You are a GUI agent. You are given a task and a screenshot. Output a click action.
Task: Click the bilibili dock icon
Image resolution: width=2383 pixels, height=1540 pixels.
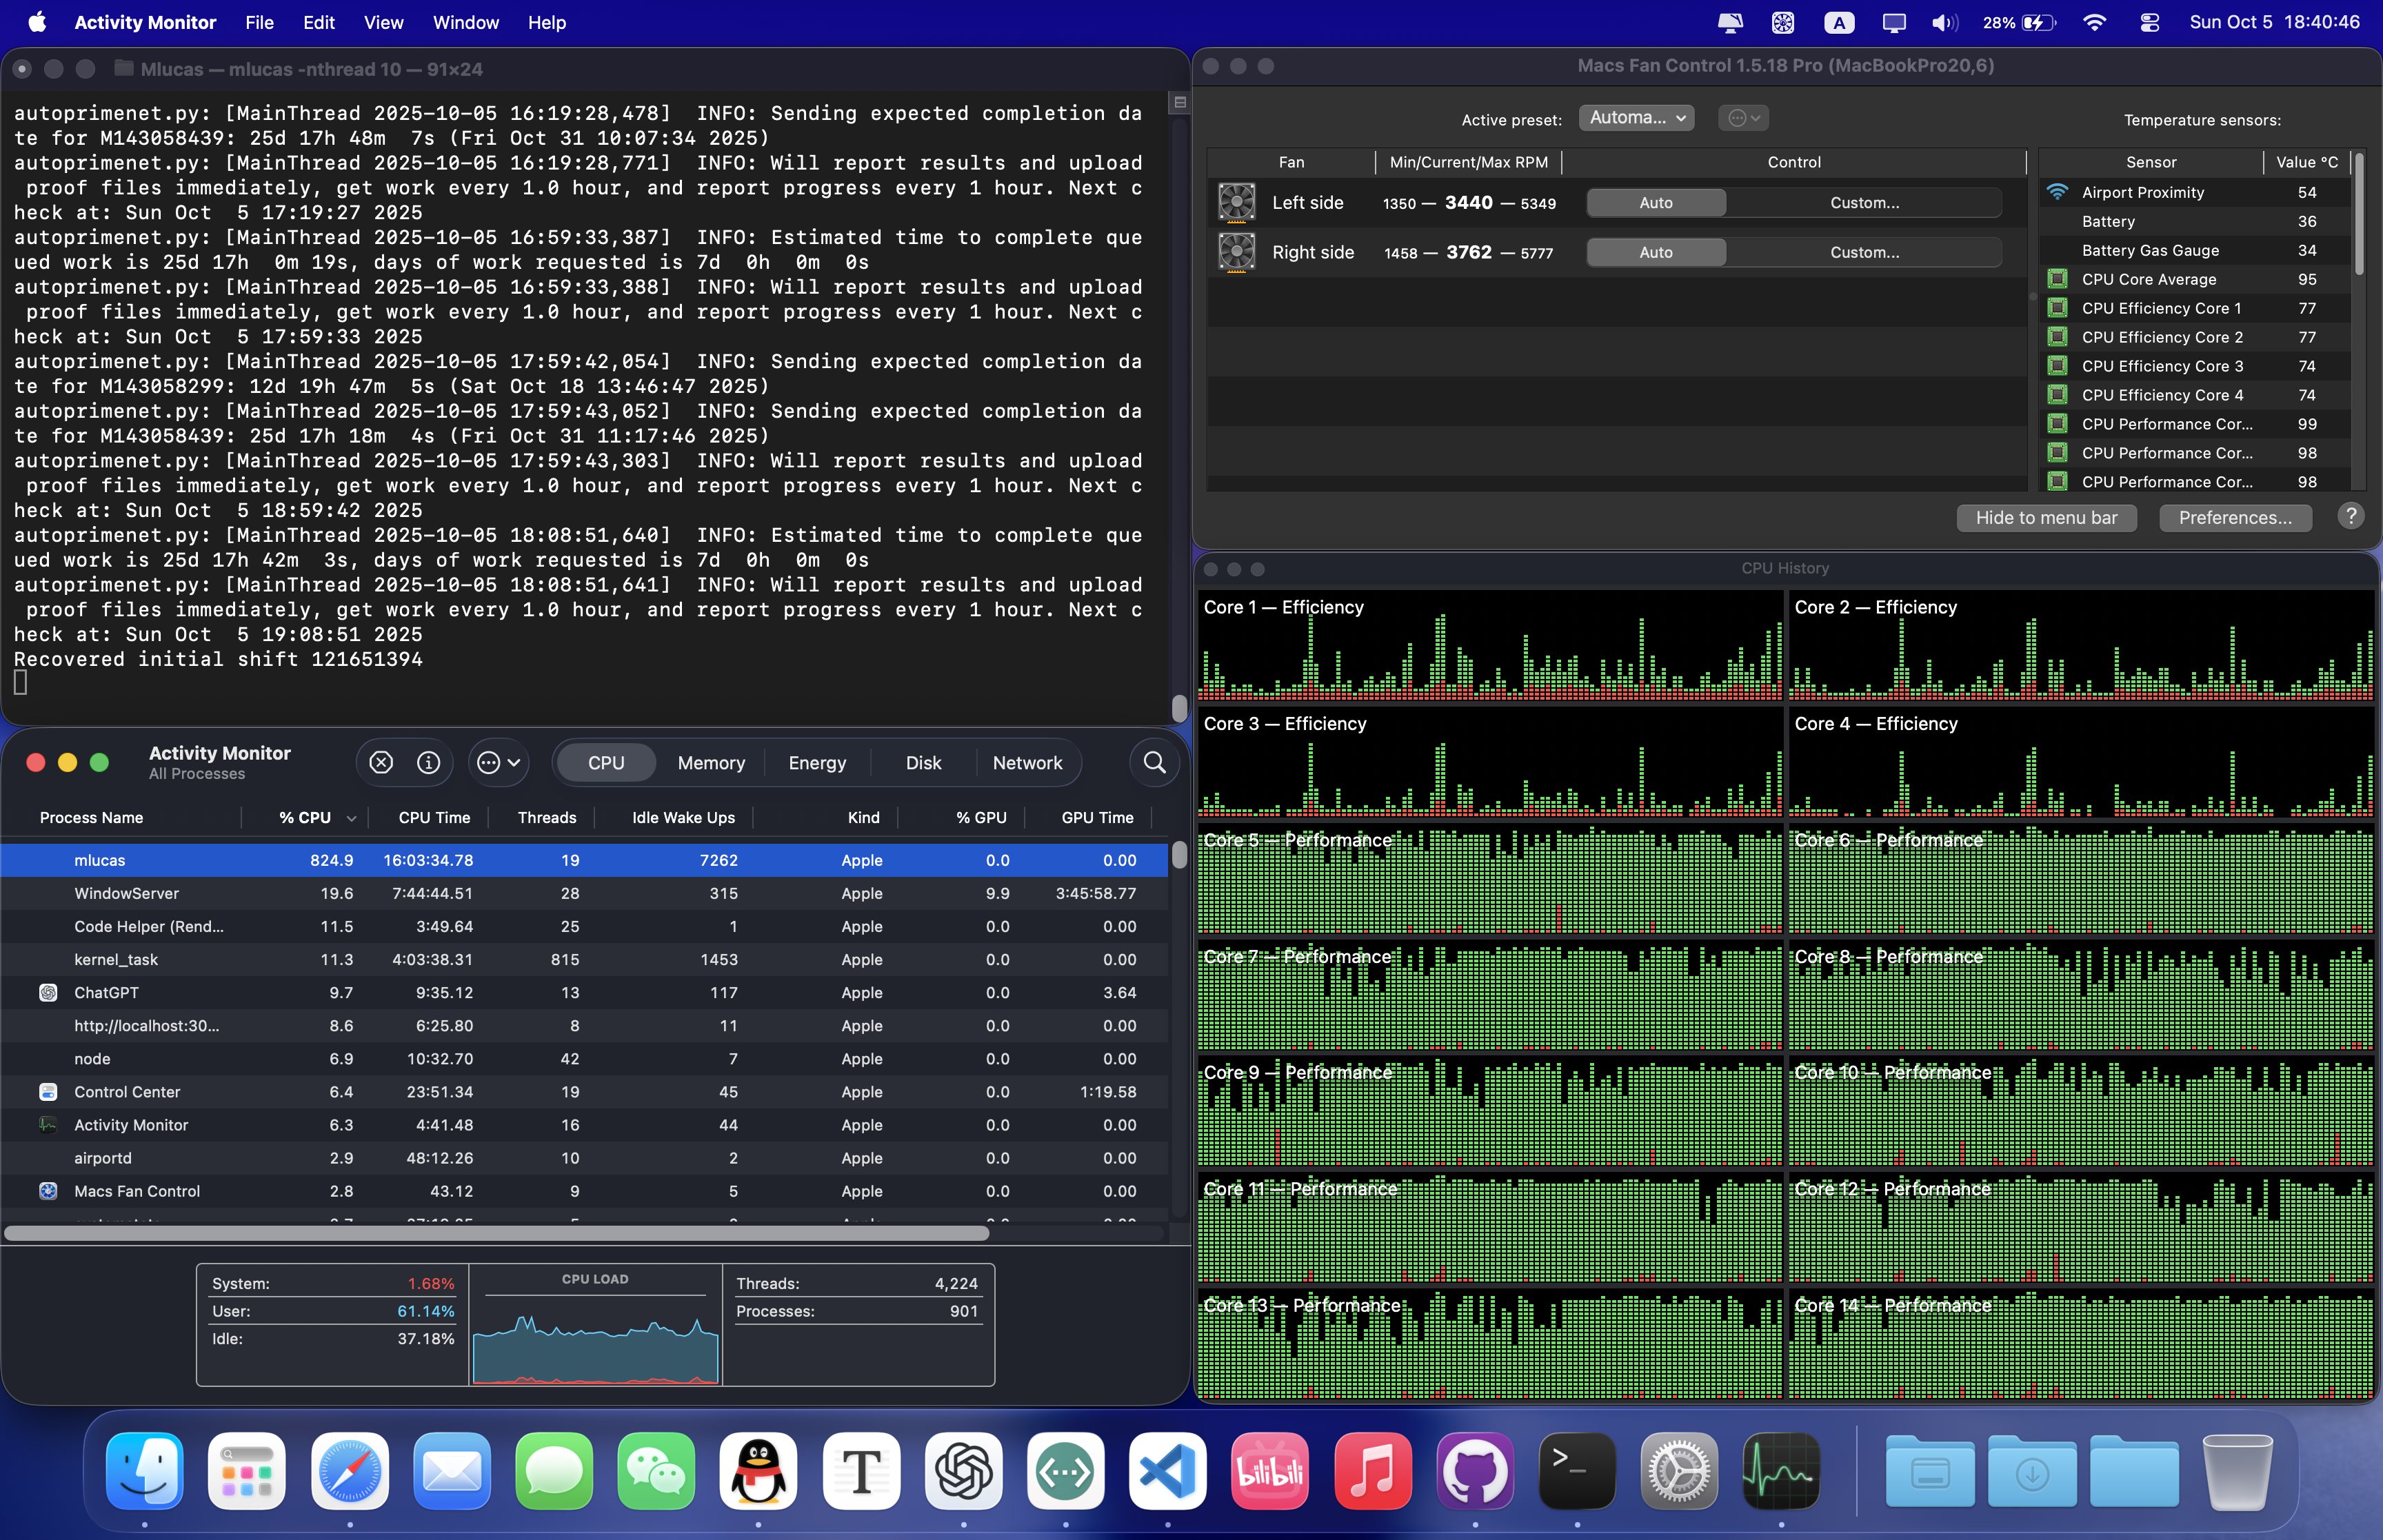(x=1269, y=1471)
